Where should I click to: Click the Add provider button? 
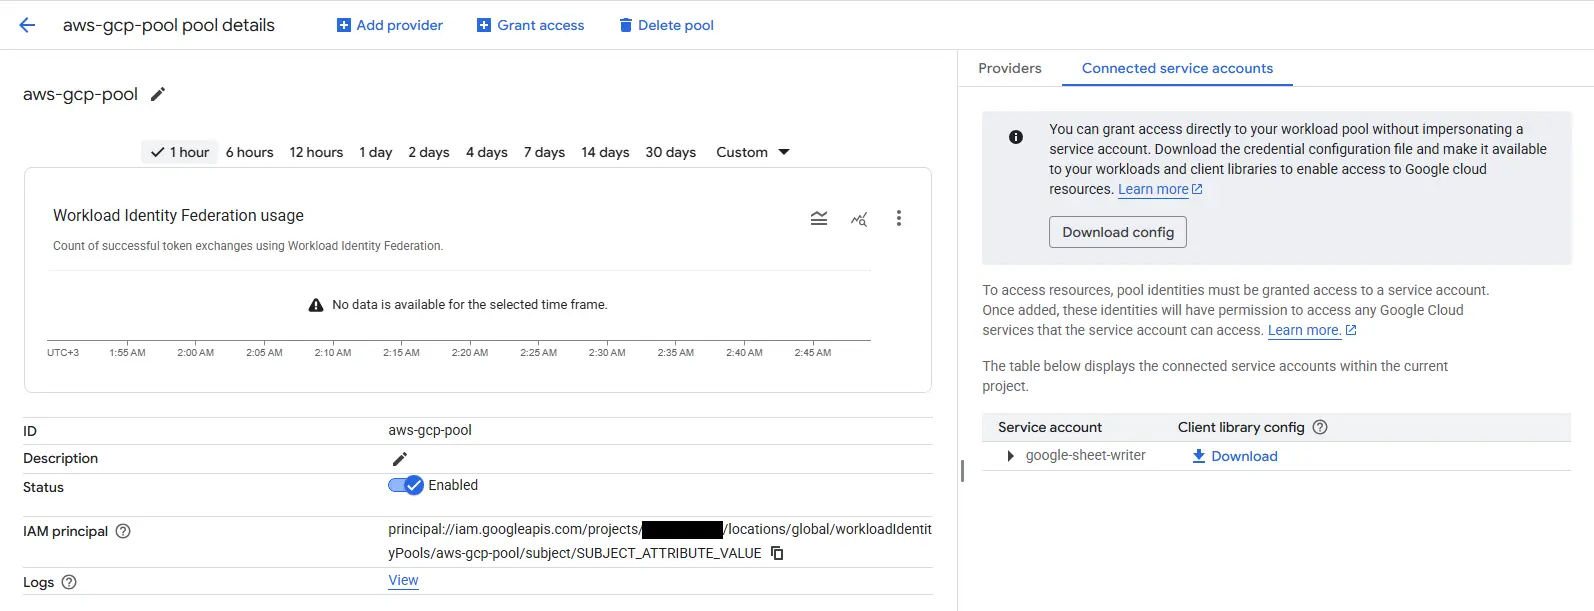390,25
